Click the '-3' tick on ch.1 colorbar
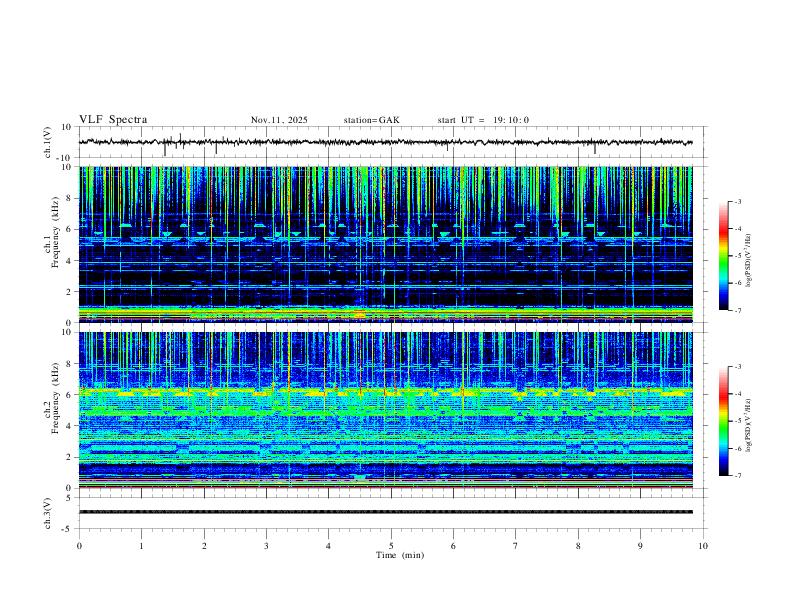This screenshot has height=612, width=792. 737,202
